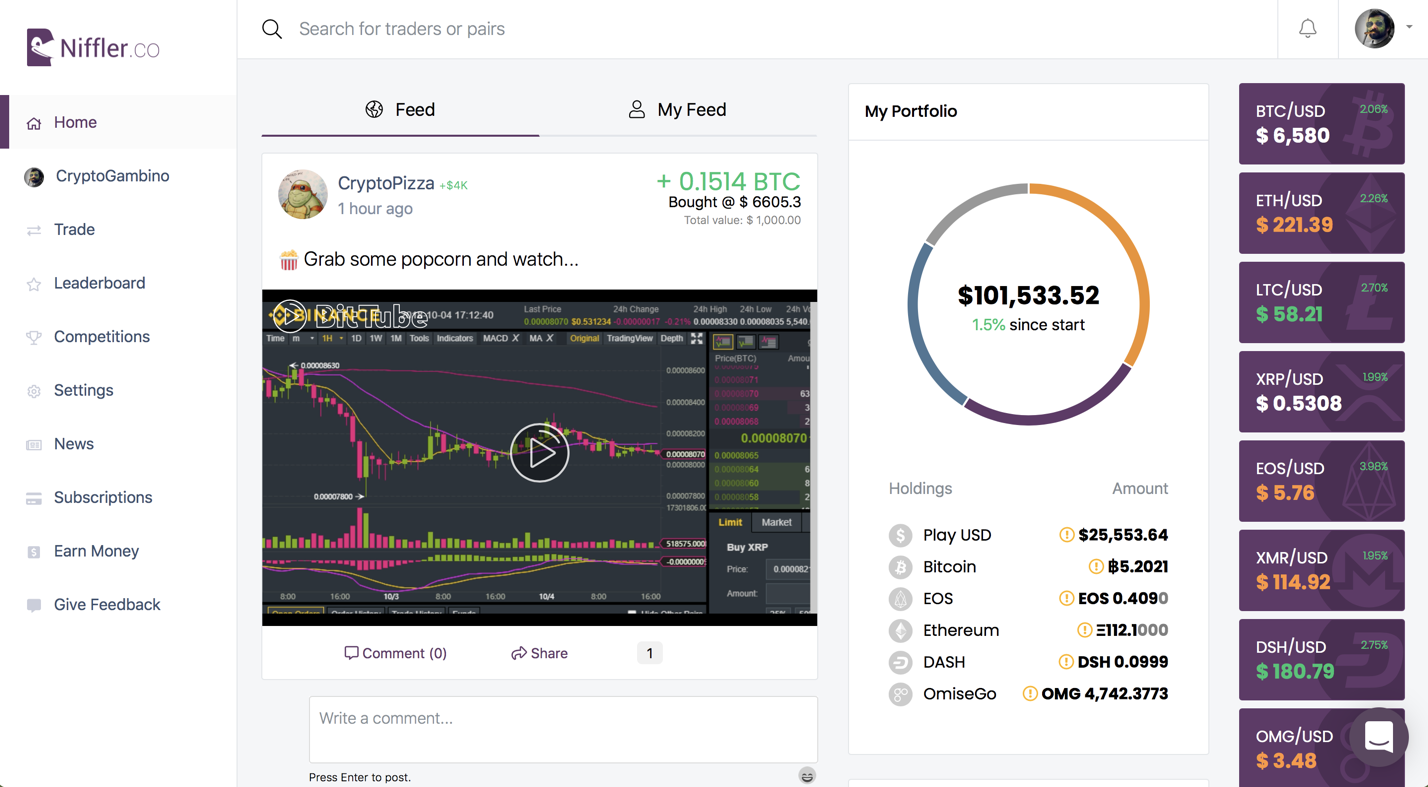Click the info icon beside DSH amount
The height and width of the screenshot is (787, 1428).
pos(1066,662)
